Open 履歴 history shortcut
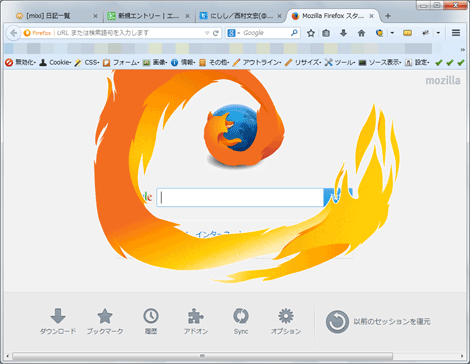This screenshot has height=364, width=470. 151,321
